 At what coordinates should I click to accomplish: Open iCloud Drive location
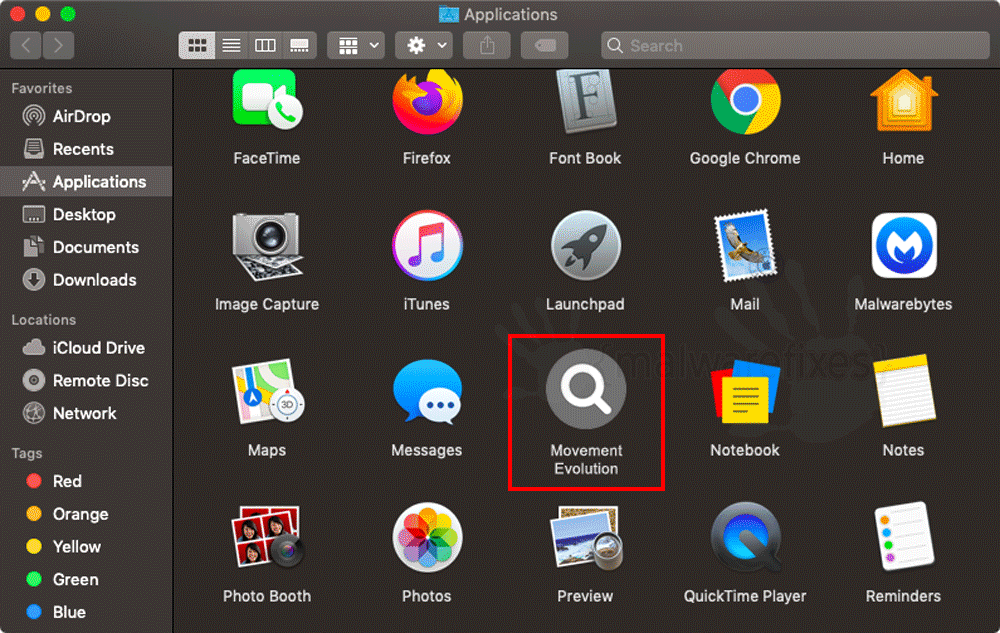[86, 348]
